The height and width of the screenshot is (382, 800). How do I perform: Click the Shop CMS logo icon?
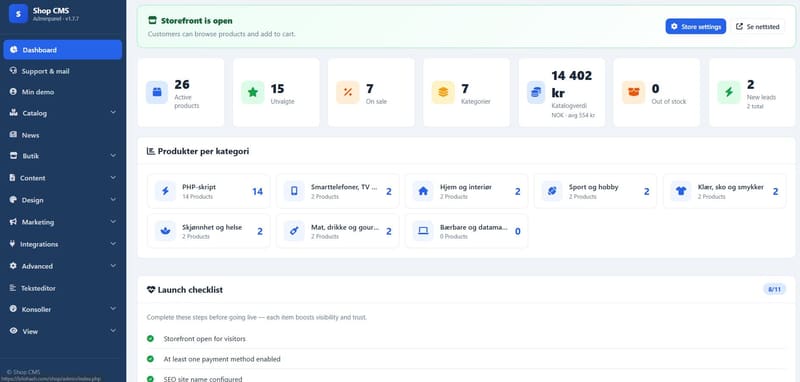pos(18,14)
